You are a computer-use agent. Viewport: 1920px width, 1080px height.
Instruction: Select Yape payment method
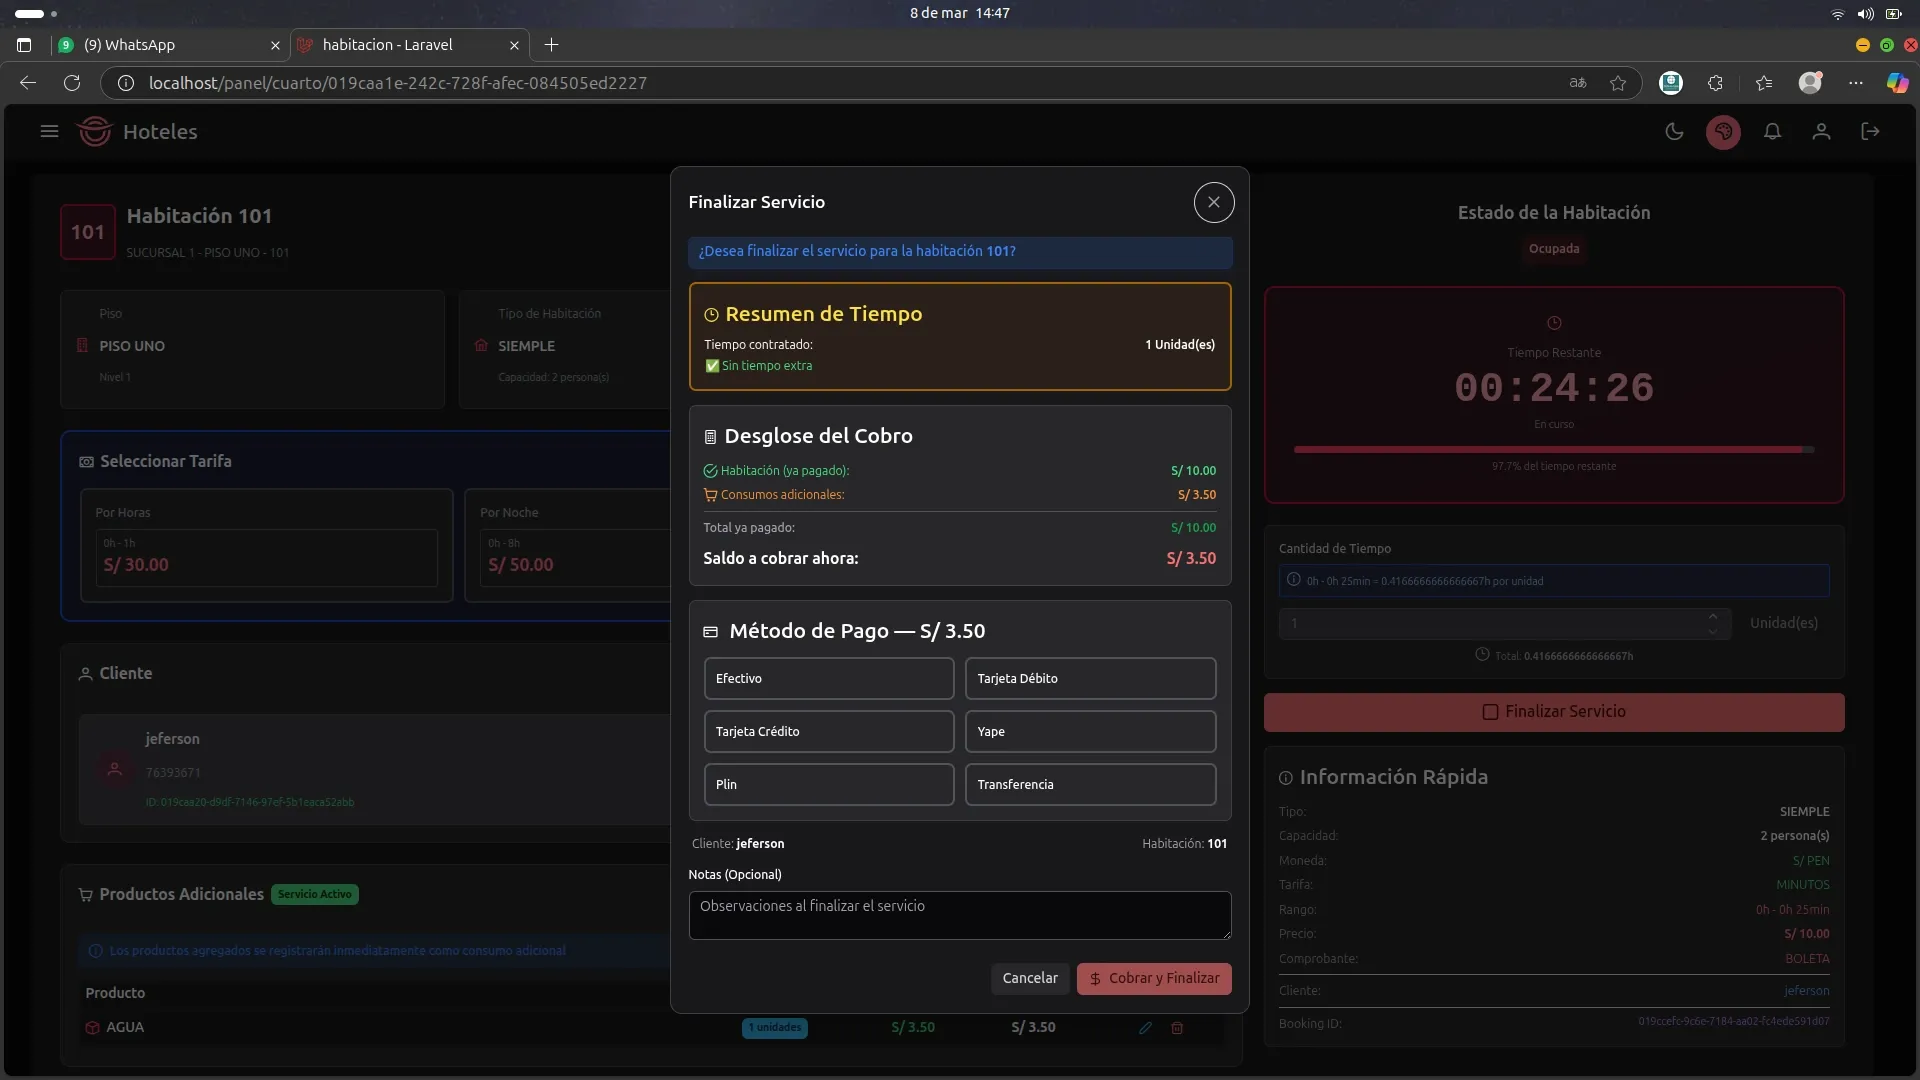1090,732
